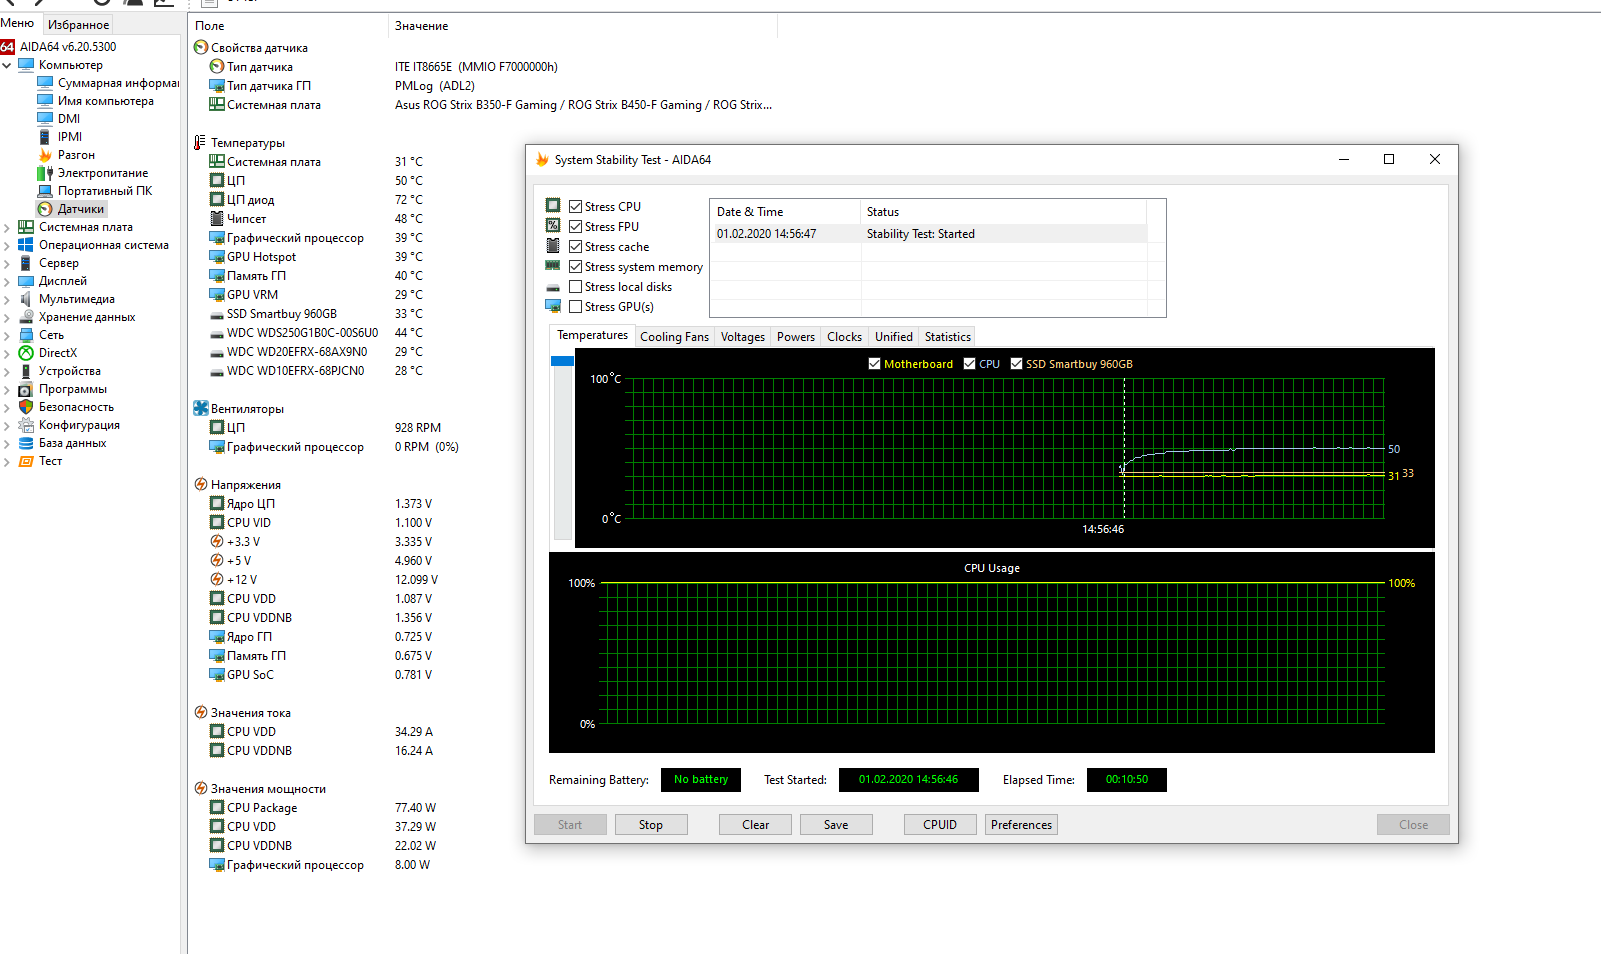This screenshot has height=954, width=1601.
Task: Open the CPUID panel
Action: click(940, 825)
